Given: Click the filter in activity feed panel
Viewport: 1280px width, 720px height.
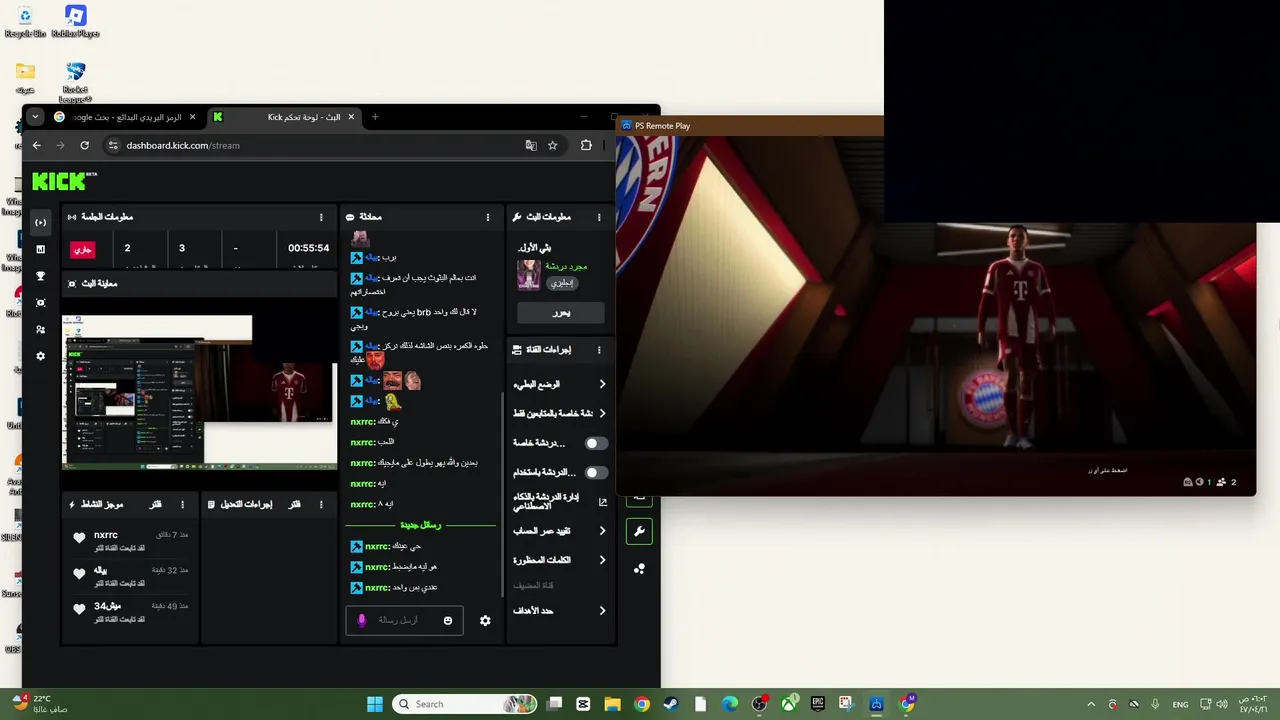Looking at the screenshot, I should [x=155, y=505].
